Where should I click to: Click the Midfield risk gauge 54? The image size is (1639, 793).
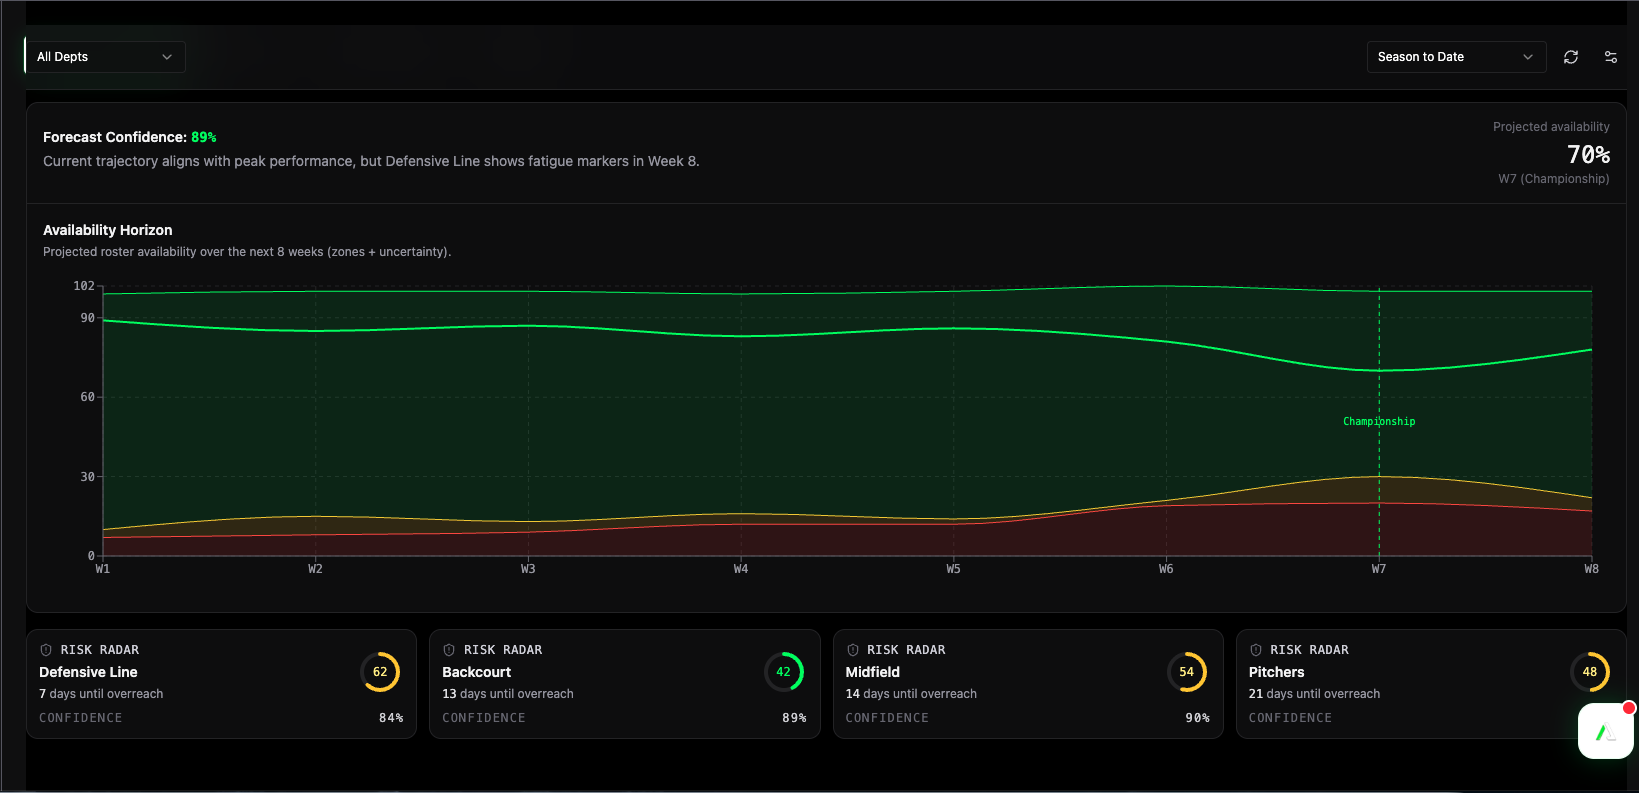[x=1187, y=672]
